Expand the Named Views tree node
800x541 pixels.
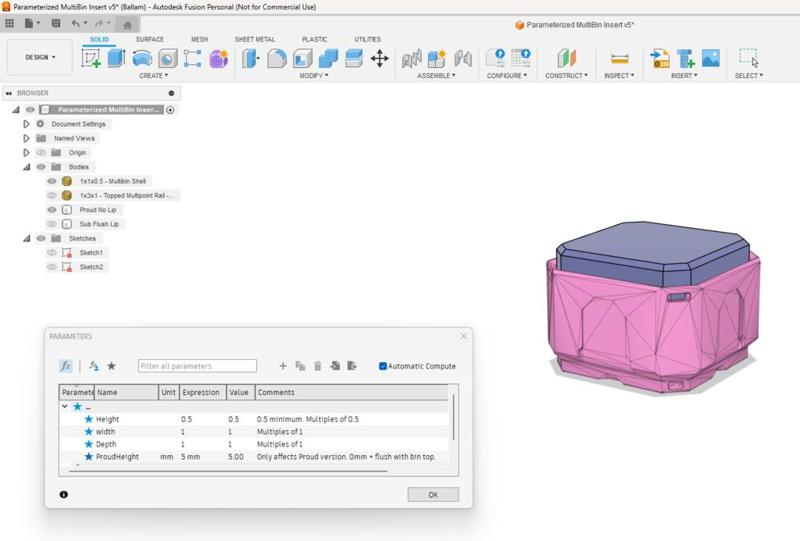pyautogui.click(x=26, y=138)
